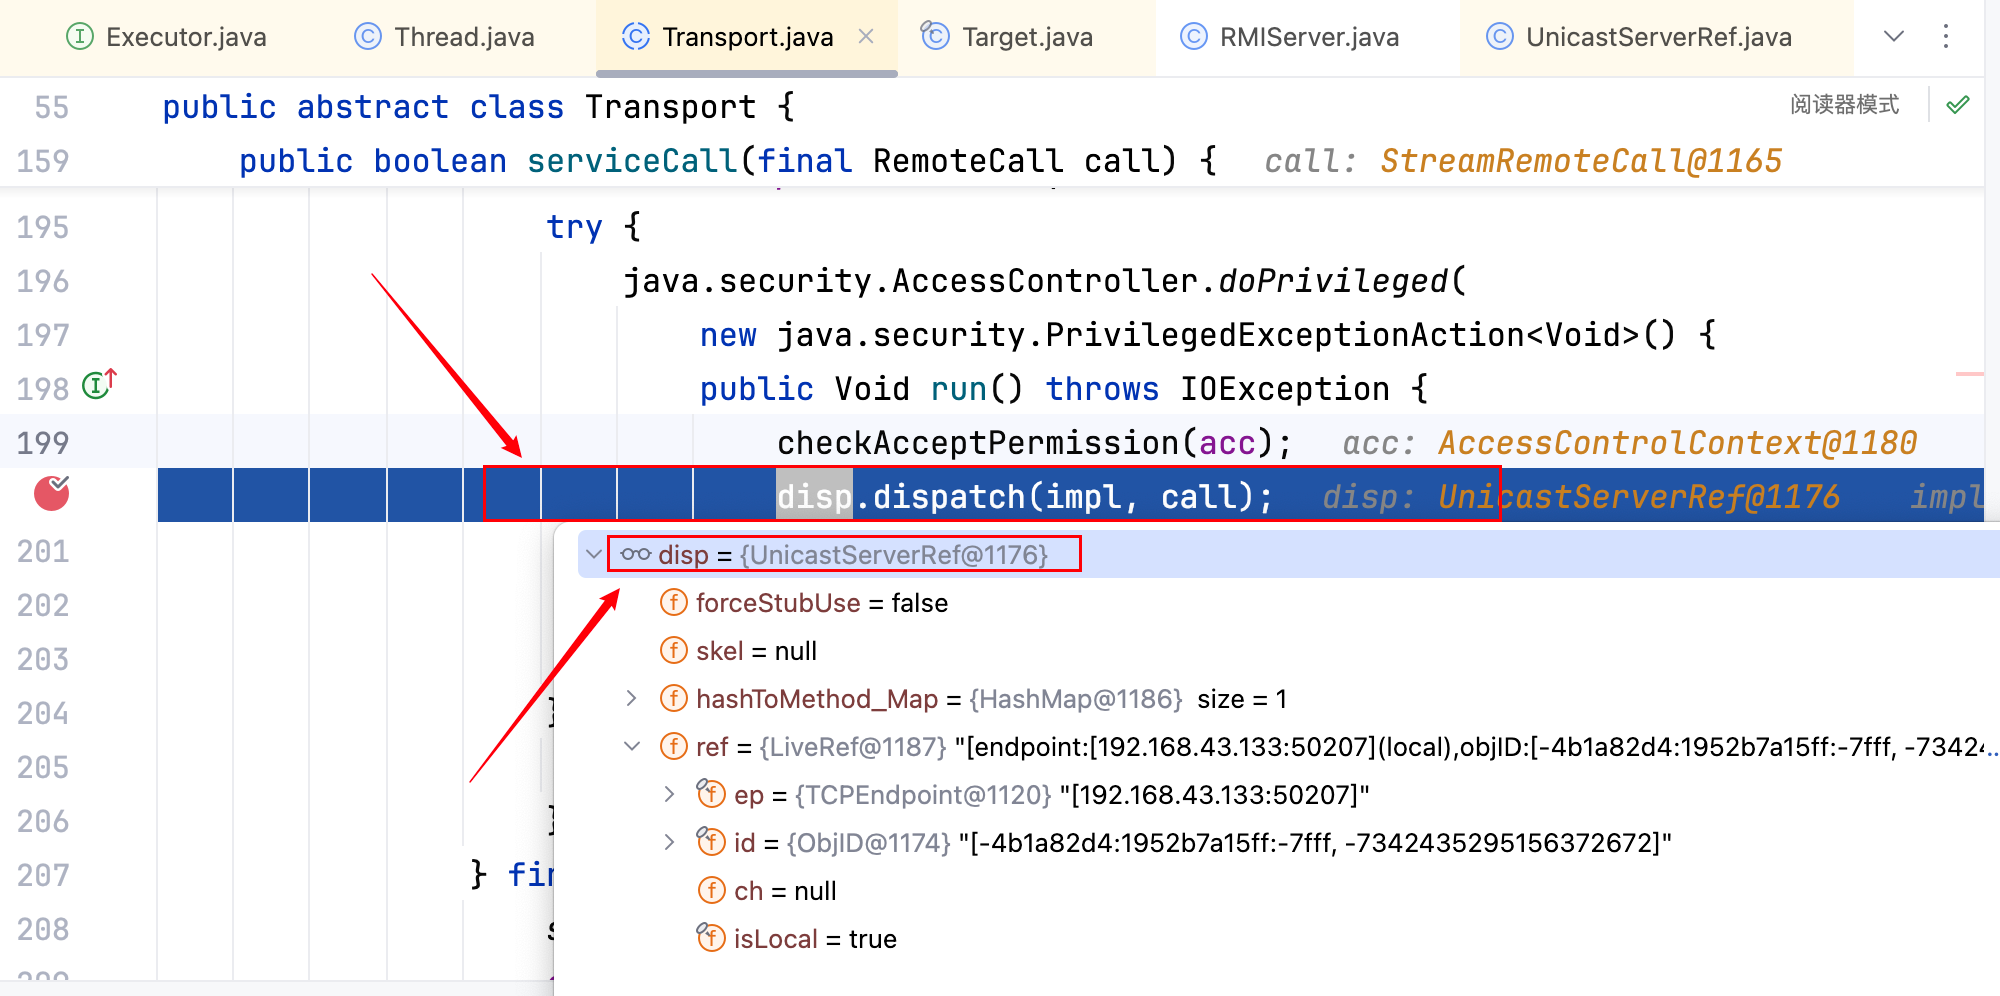Select the isLocal field row
Screen dimensions: 2000x996
click(814, 939)
